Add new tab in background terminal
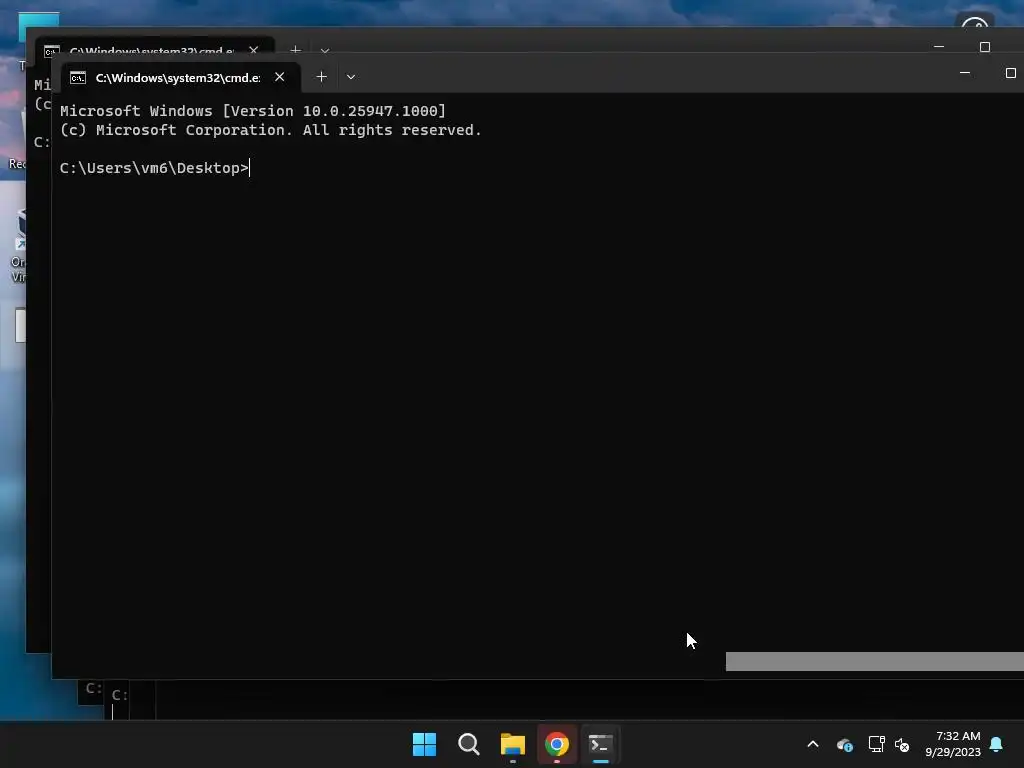The image size is (1024, 768). click(295, 50)
